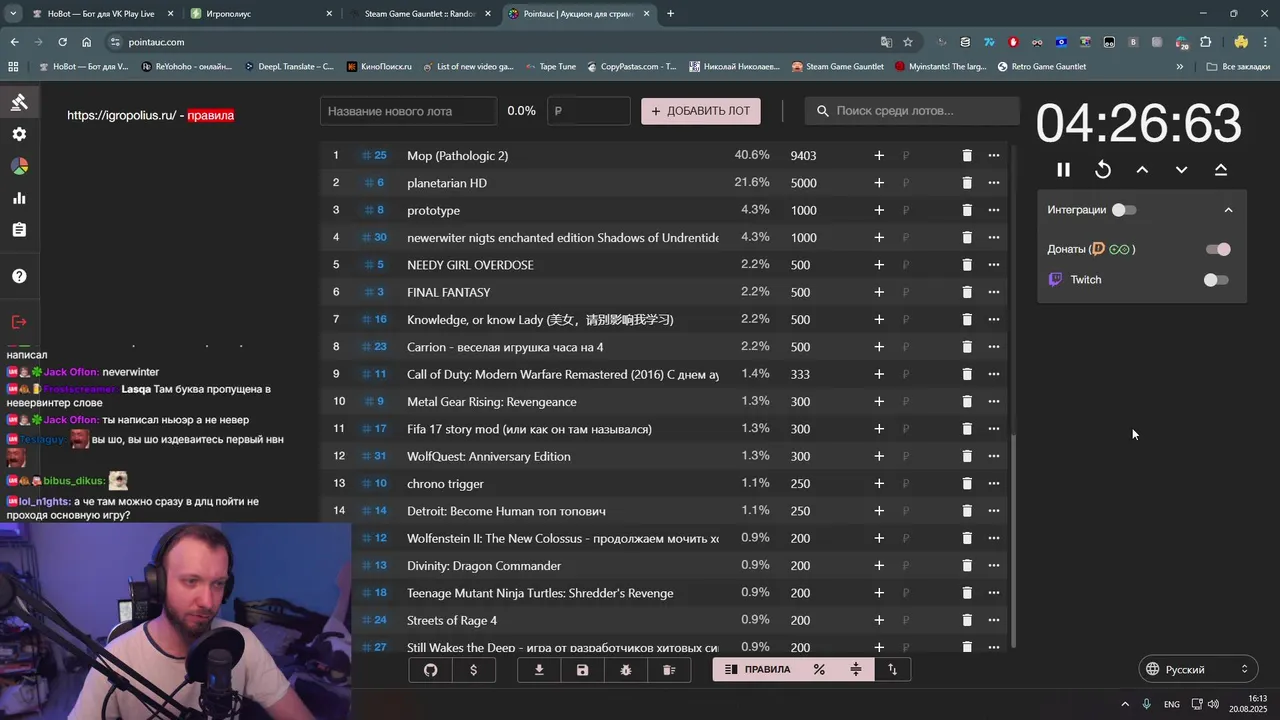Focus the new lot price field

(x=589, y=111)
